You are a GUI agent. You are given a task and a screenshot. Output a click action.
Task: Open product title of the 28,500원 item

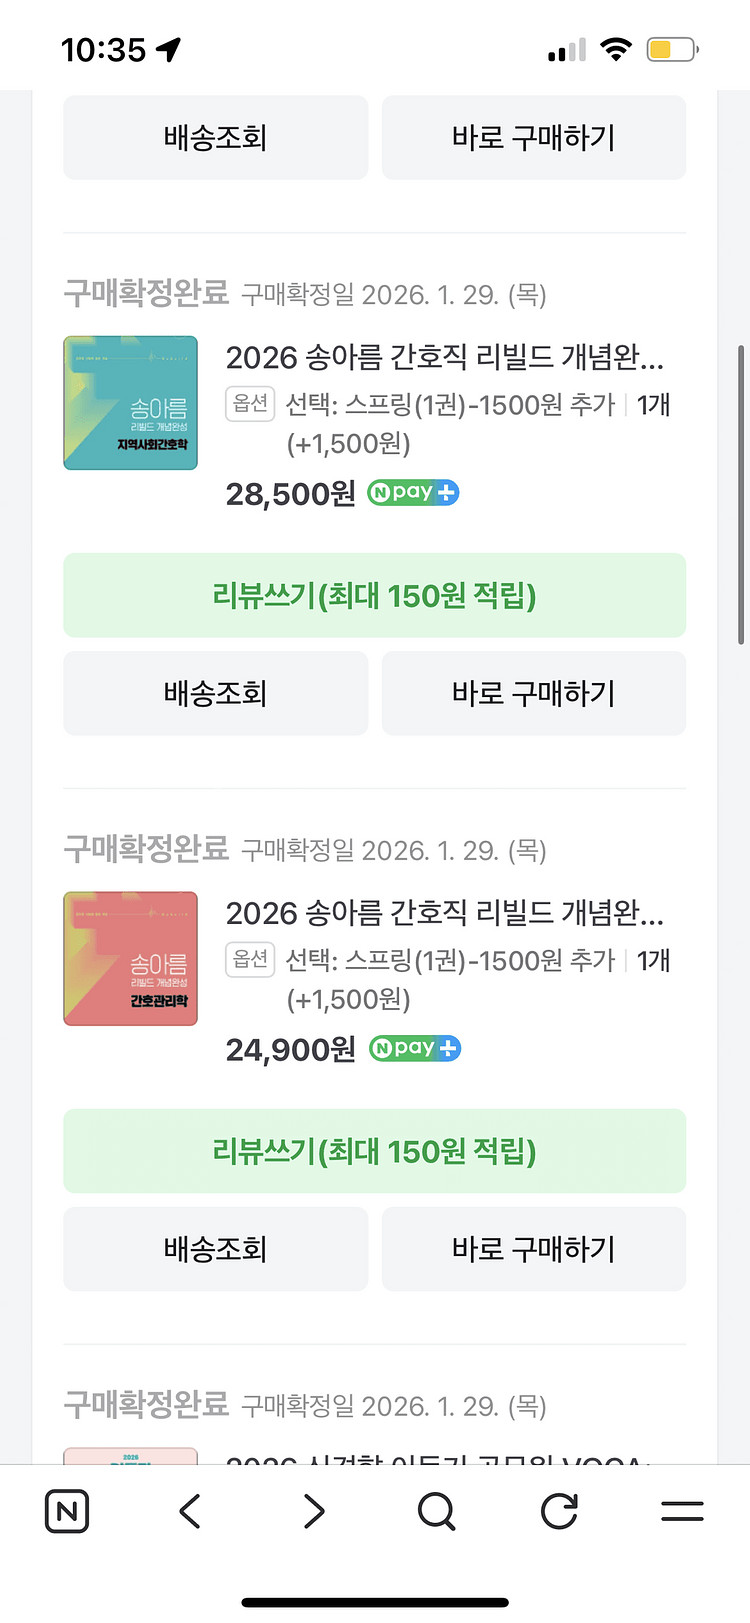pos(444,357)
